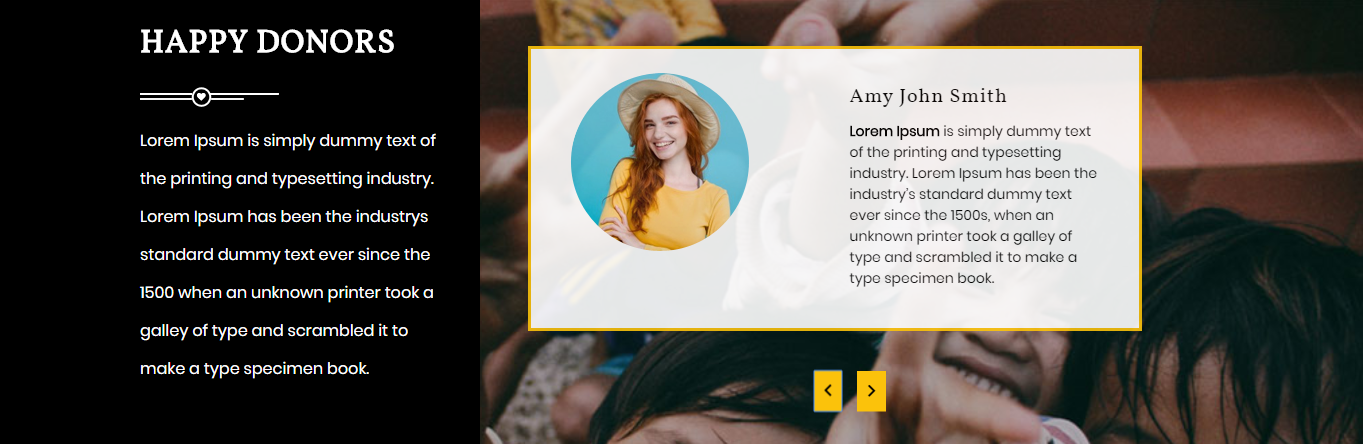Click the HAPPY DONORS section heading

267,42
